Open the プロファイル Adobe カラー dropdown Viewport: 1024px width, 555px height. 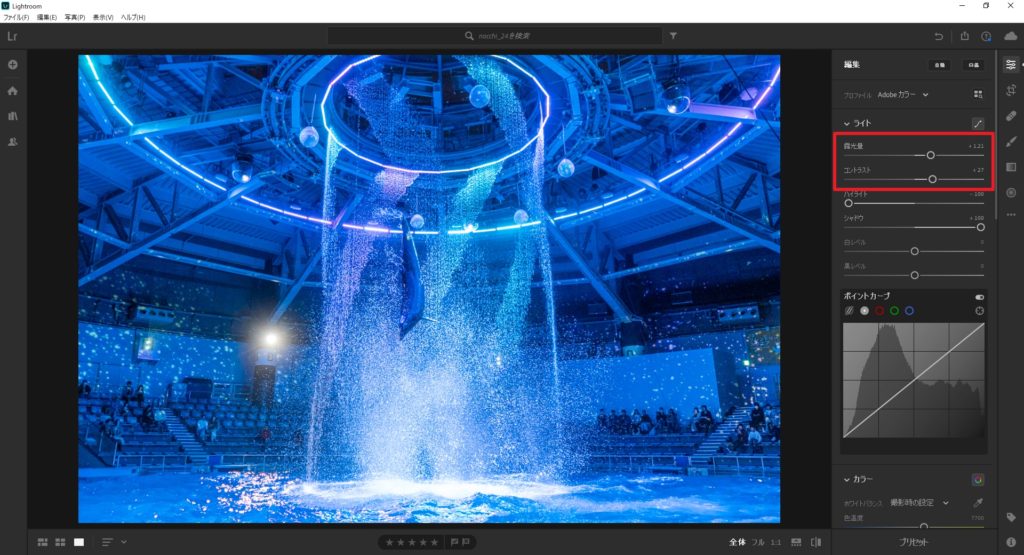tap(903, 95)
